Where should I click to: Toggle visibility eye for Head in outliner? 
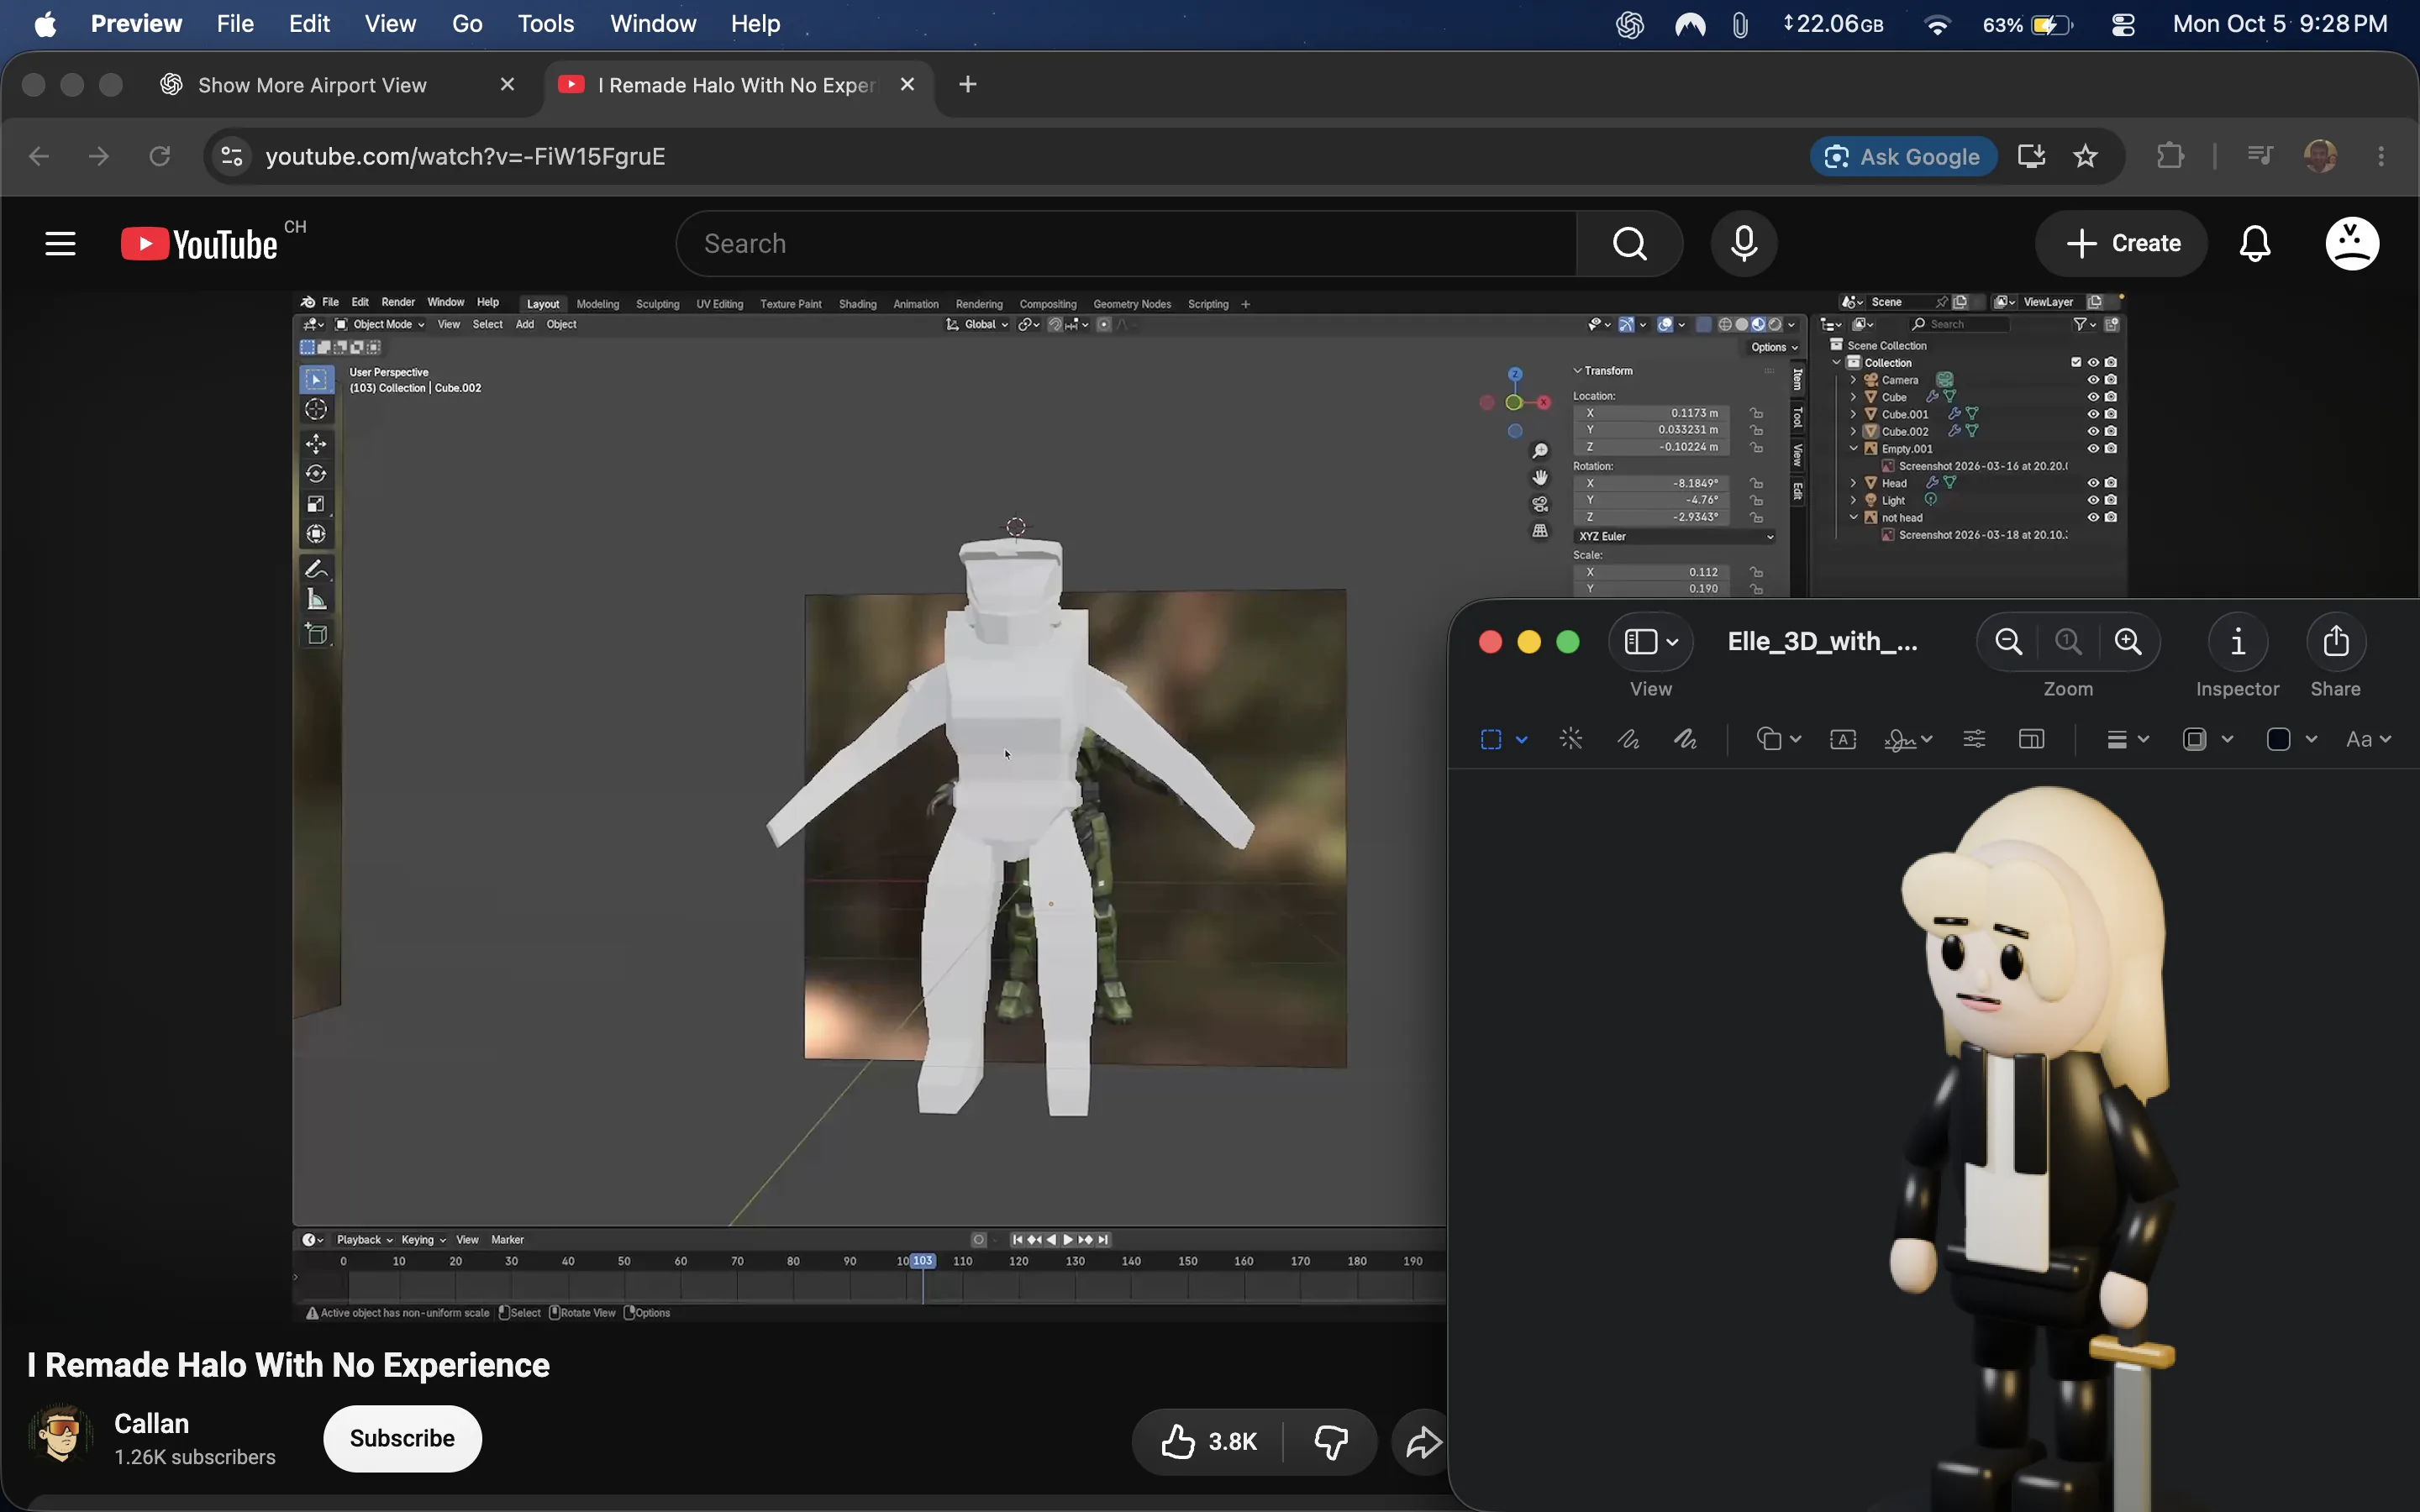2093,483
